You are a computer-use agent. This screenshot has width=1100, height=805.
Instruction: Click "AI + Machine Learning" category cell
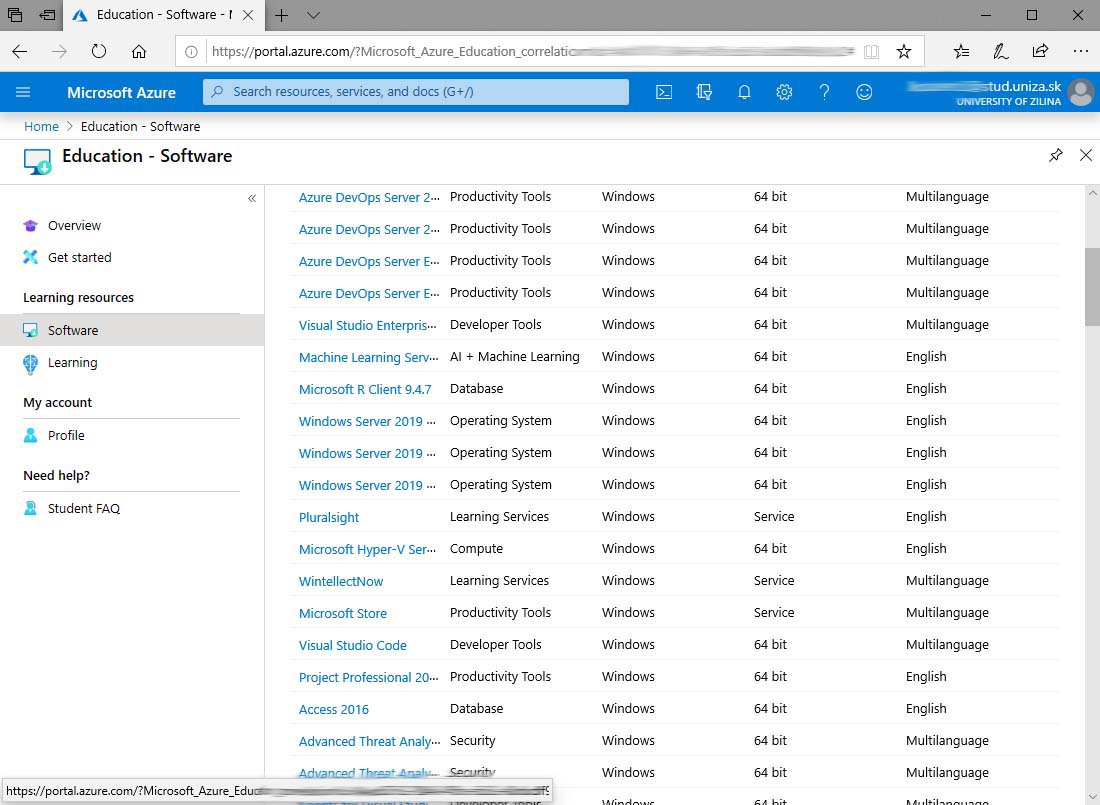pos(514,357)
